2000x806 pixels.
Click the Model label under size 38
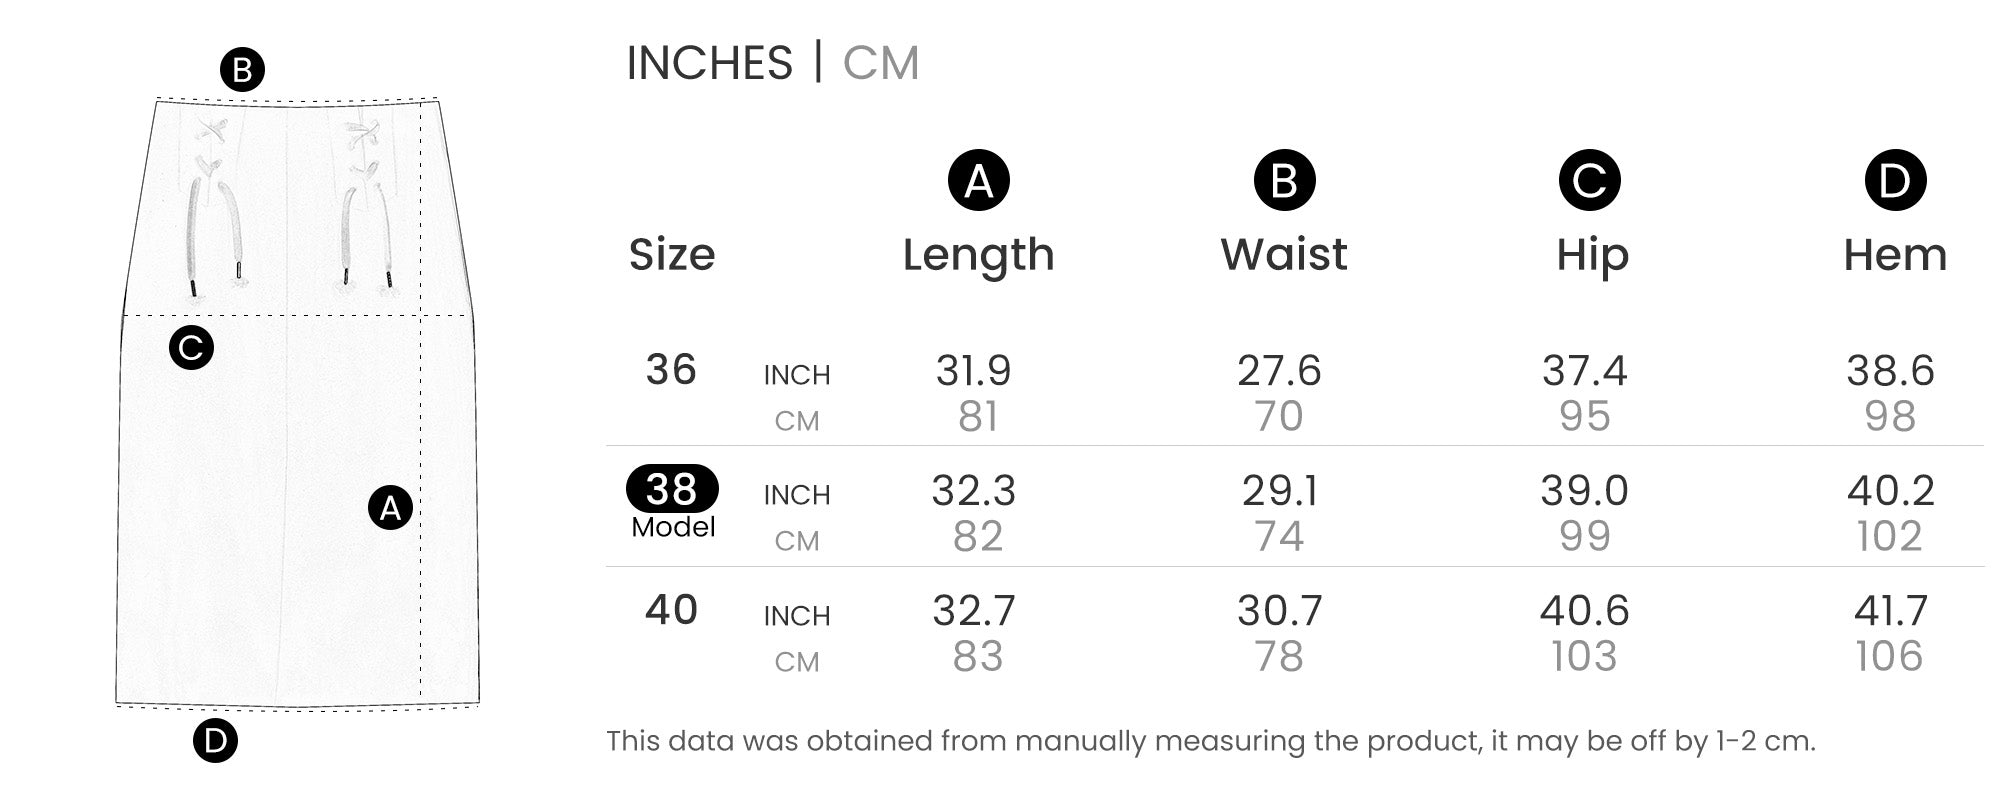pos(673,527)
